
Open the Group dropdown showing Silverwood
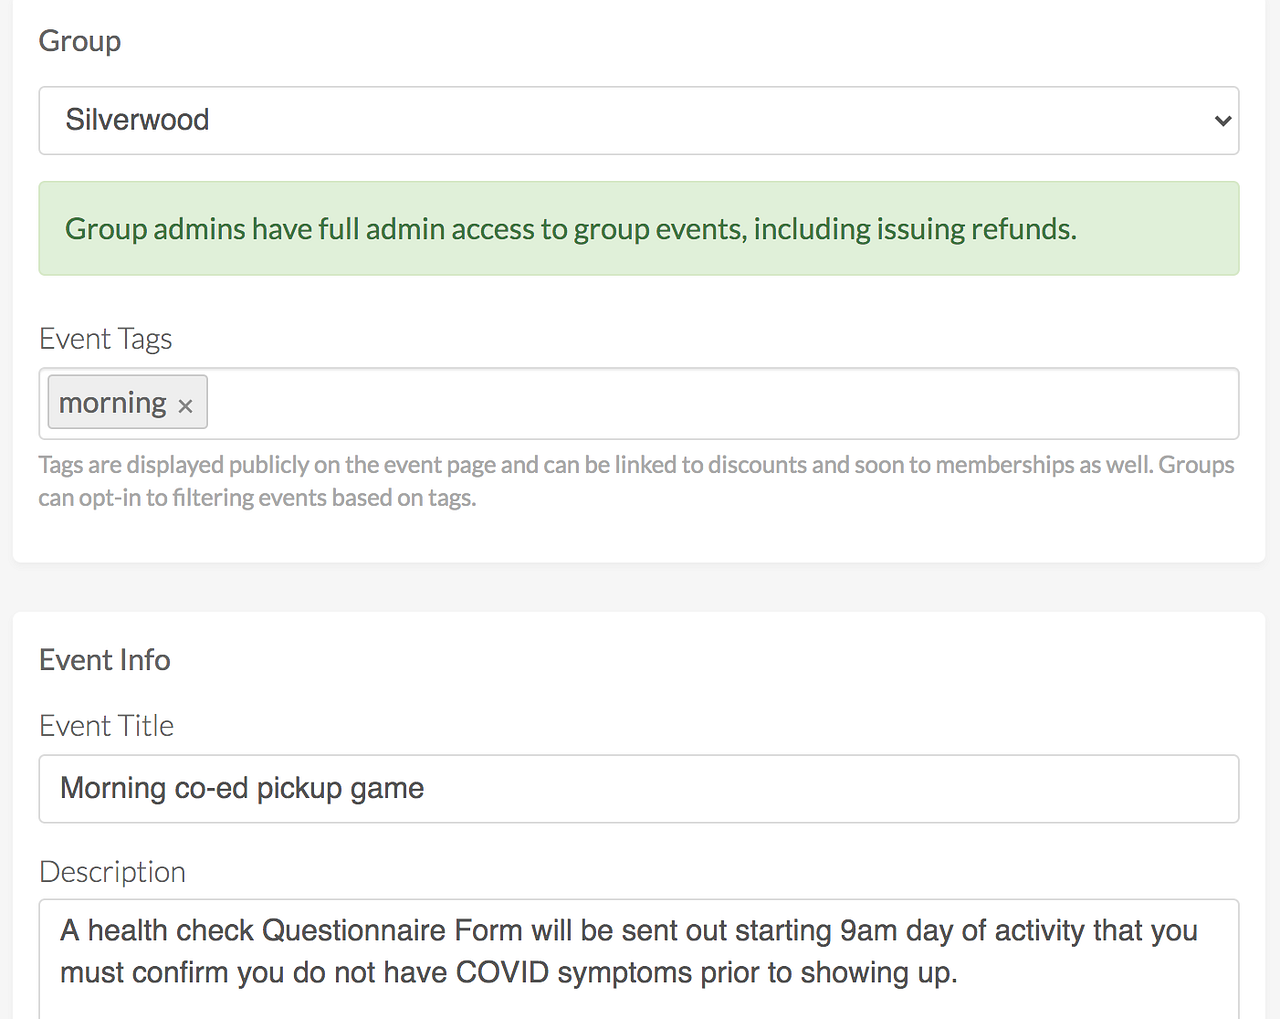(x=638, y=121)
